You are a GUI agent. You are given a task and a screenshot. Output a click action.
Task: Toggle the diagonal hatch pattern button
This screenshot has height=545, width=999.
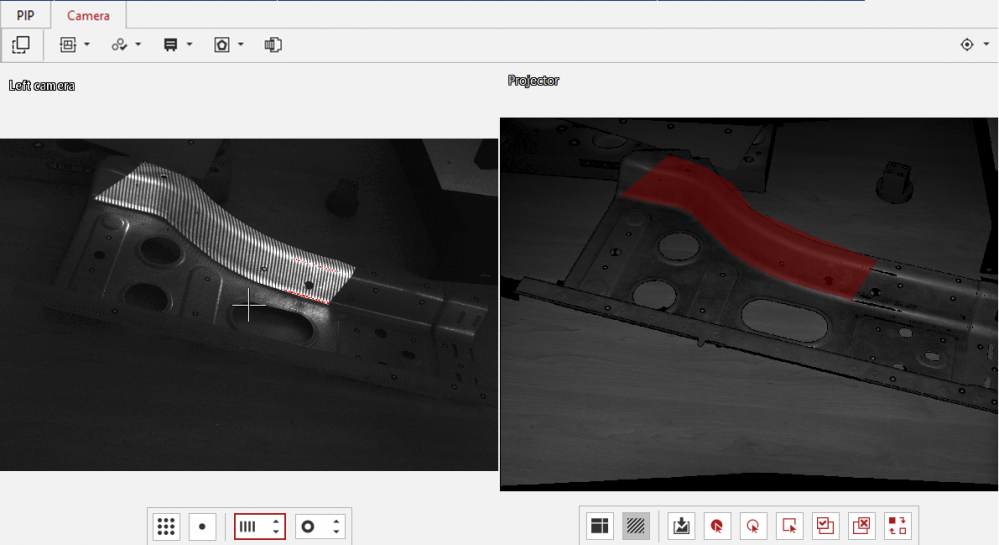[x=635, y=525]
